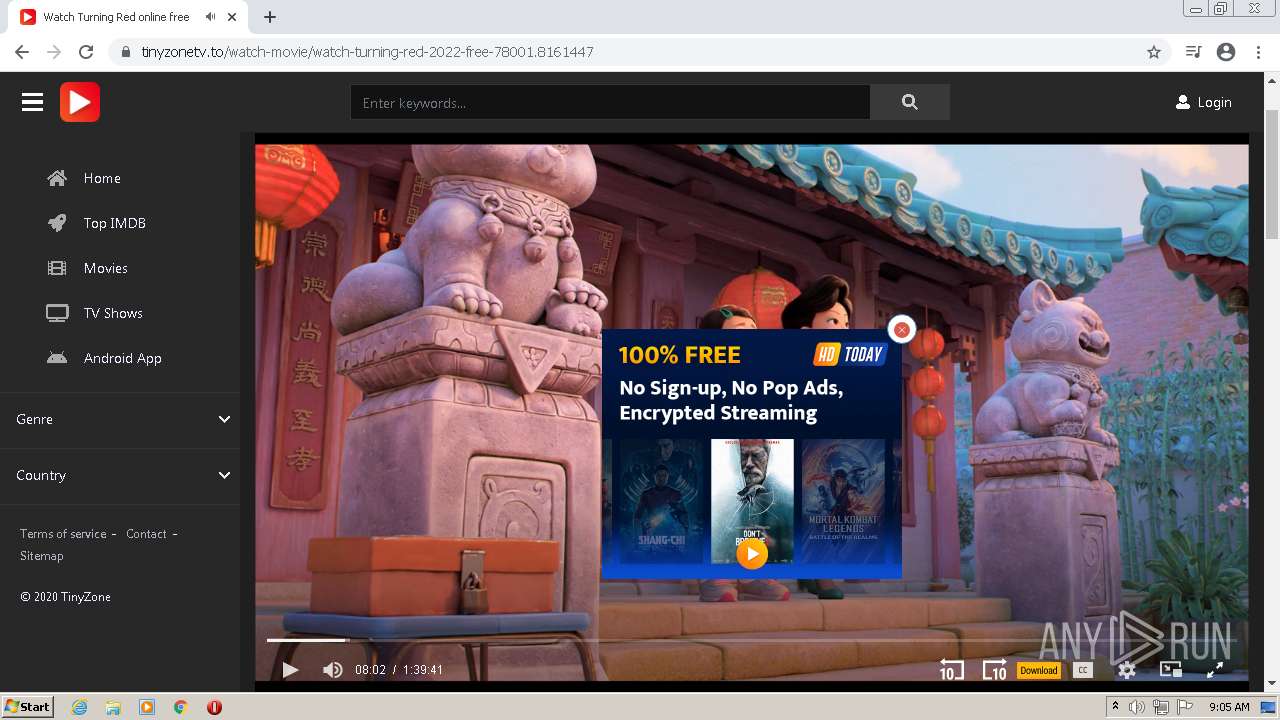Screen dimensions: 1280x720
Task: Open network tray icon
Action: (x=1161, y=707)
